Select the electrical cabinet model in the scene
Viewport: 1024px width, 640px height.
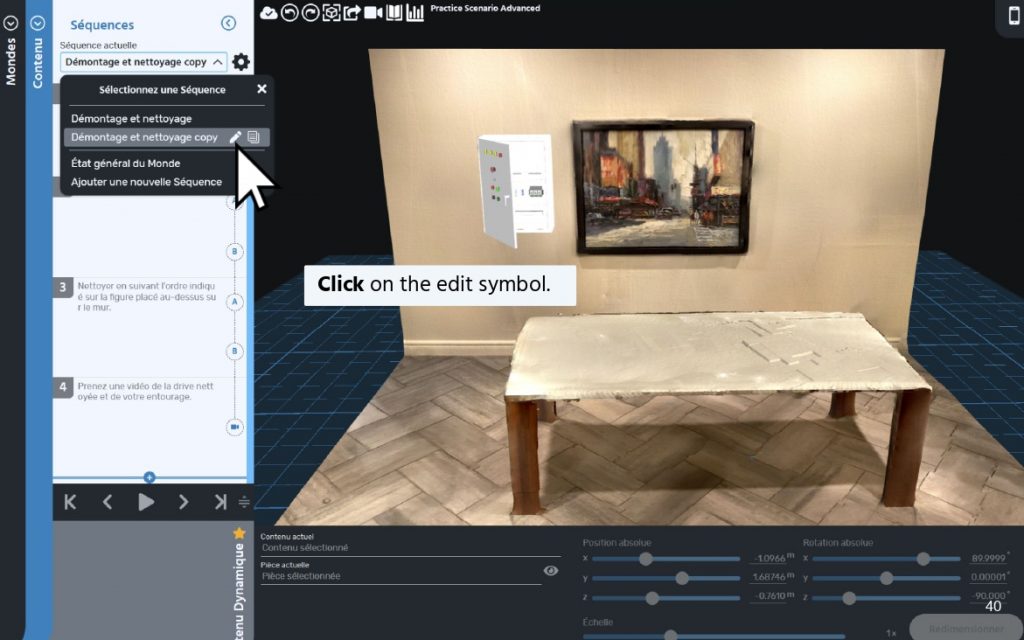(x=516, y=189)
